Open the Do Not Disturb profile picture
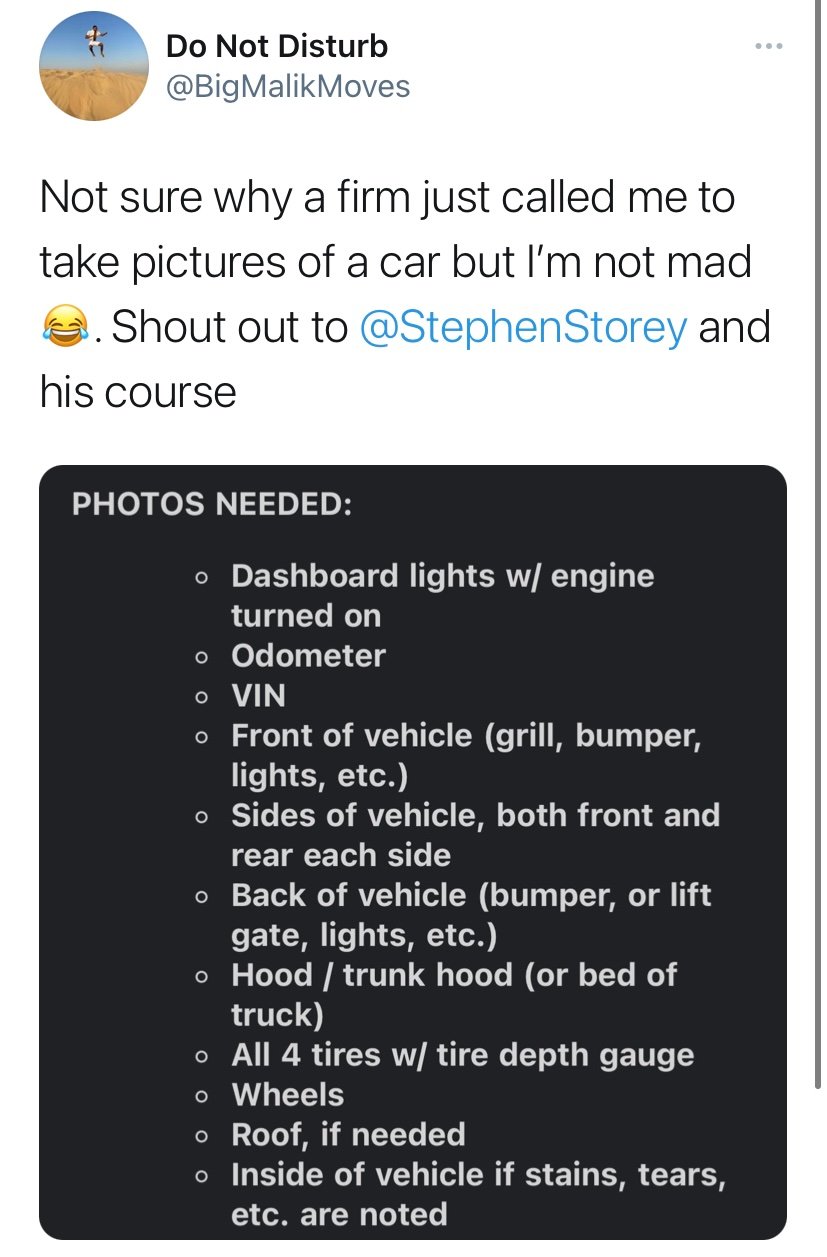Image resolution: width=827 pixels, height=1257 pixels. coord(94,66)
